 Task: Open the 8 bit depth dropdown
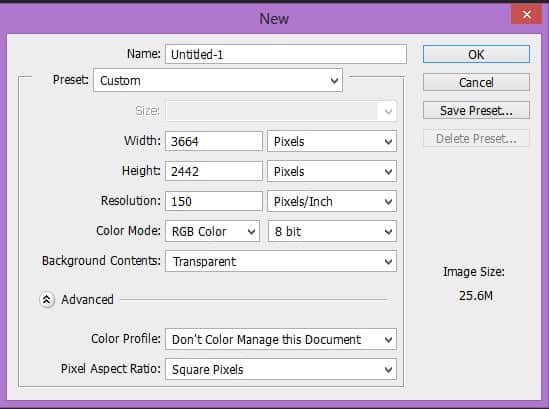332,231
